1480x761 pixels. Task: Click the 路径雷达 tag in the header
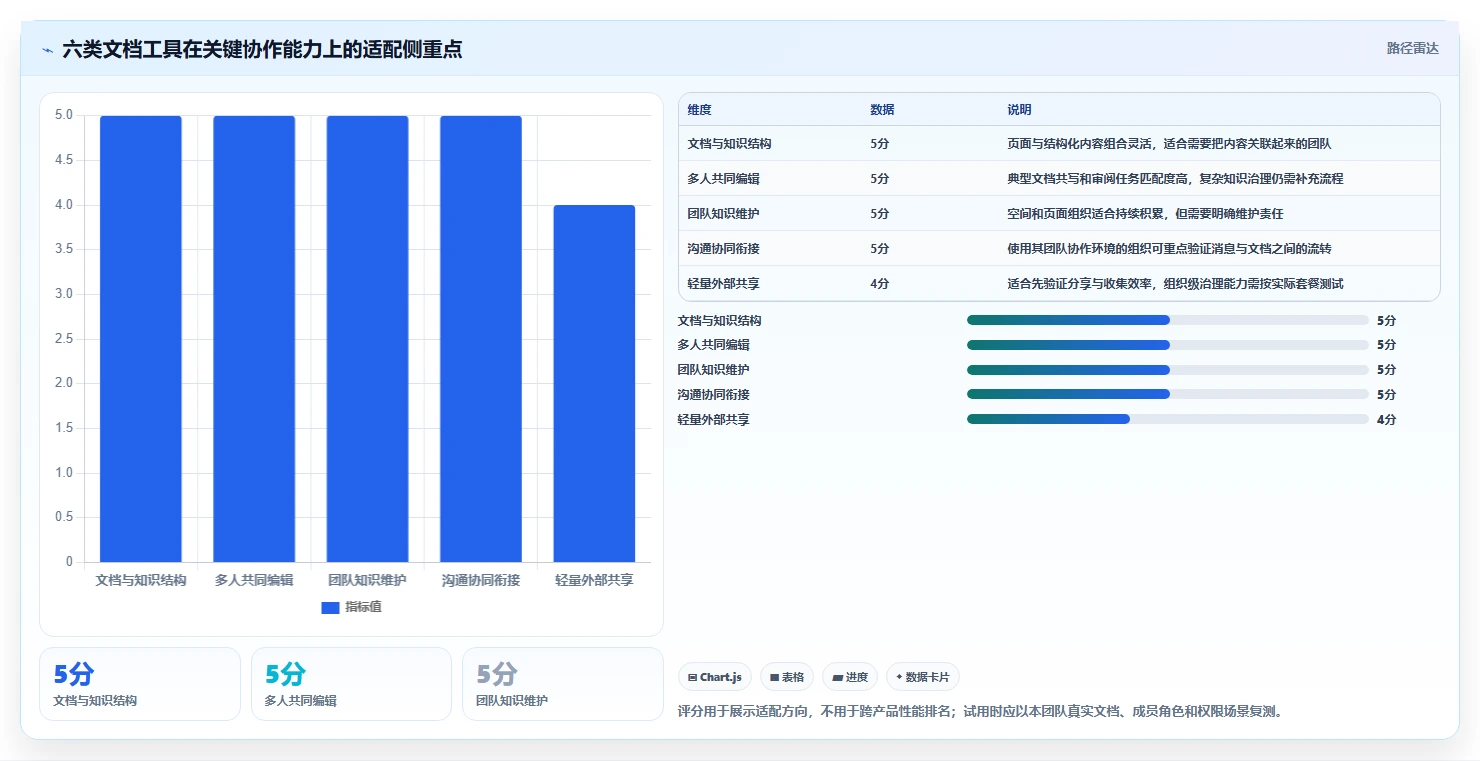pos(1413,48)
